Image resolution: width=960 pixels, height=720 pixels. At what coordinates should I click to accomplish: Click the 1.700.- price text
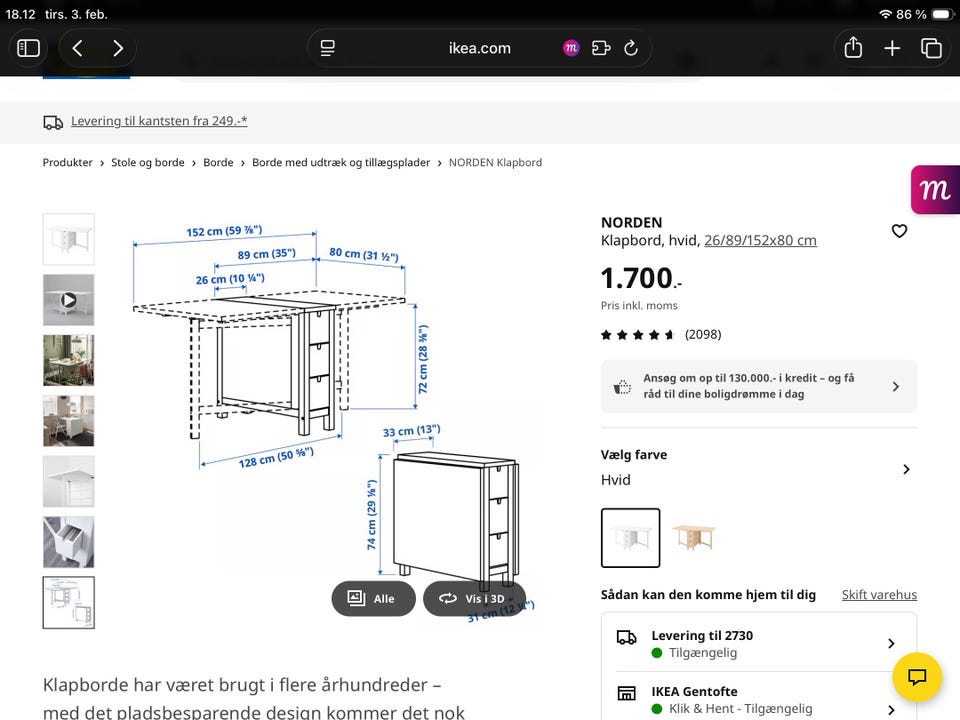click(641, 279)
